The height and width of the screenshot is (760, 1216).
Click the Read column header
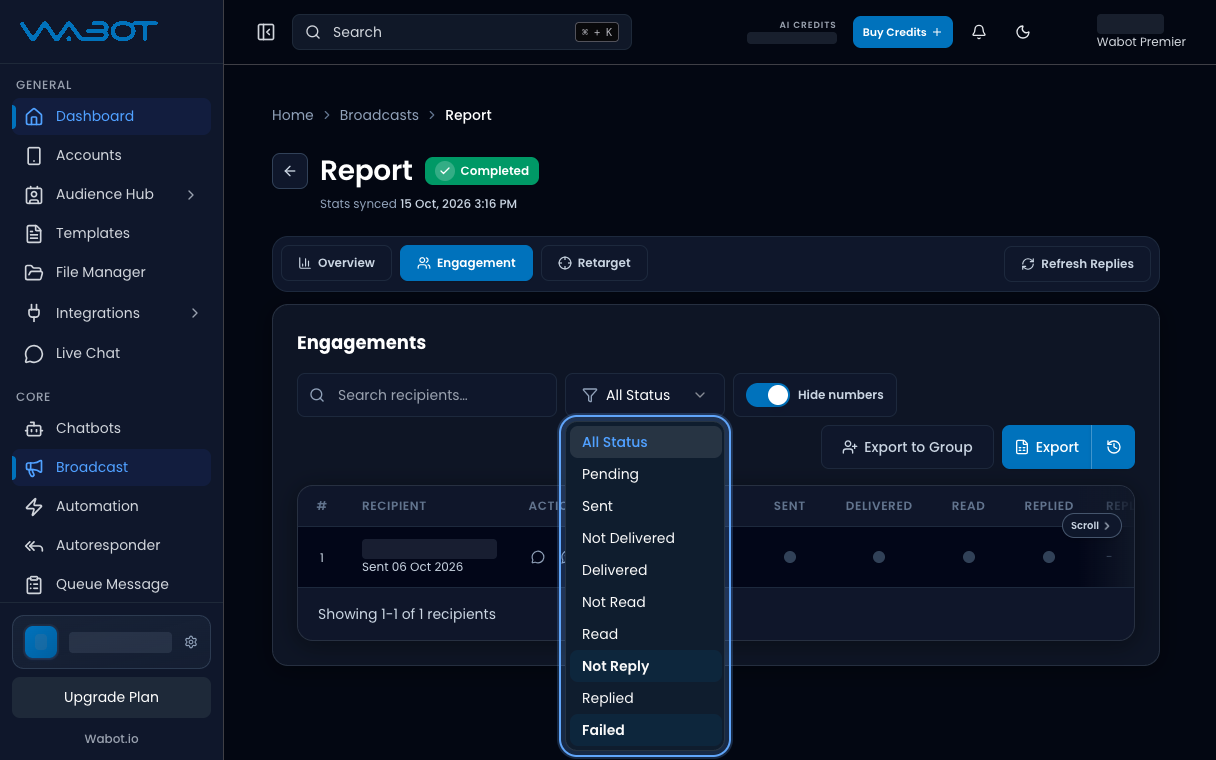[x=968, y=506]
